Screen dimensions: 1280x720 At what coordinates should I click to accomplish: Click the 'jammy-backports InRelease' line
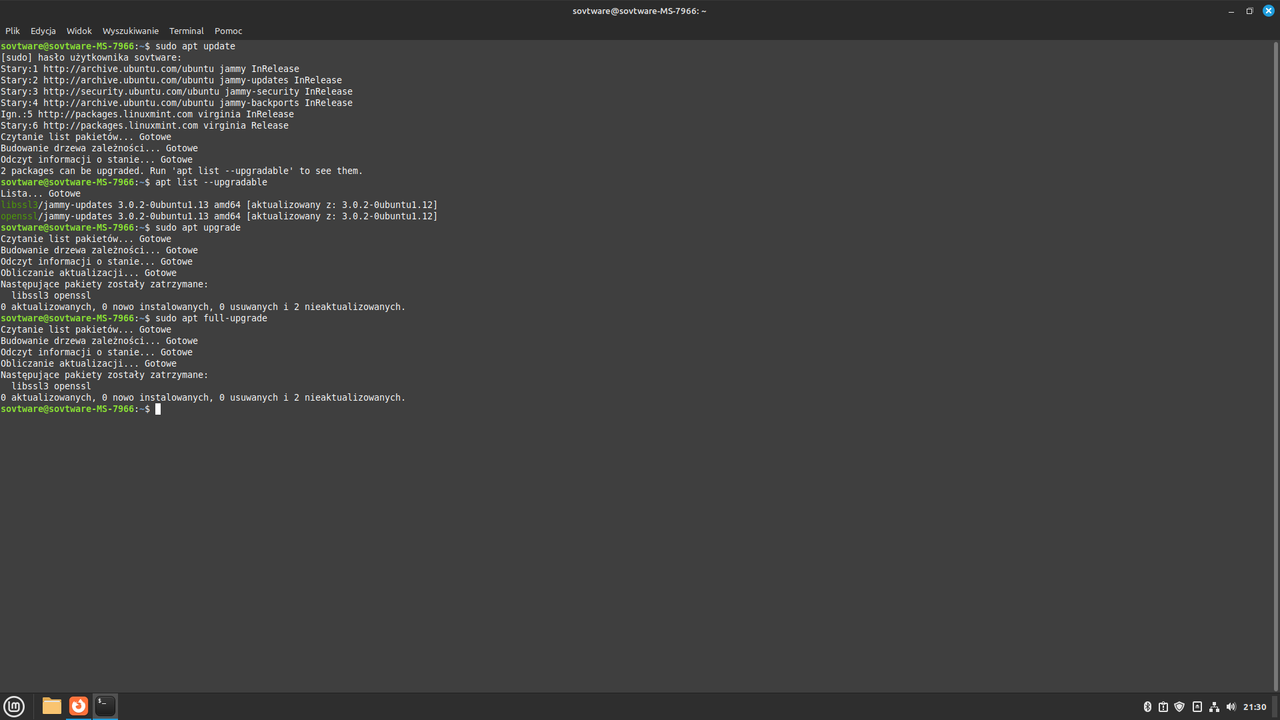point(176,103)
